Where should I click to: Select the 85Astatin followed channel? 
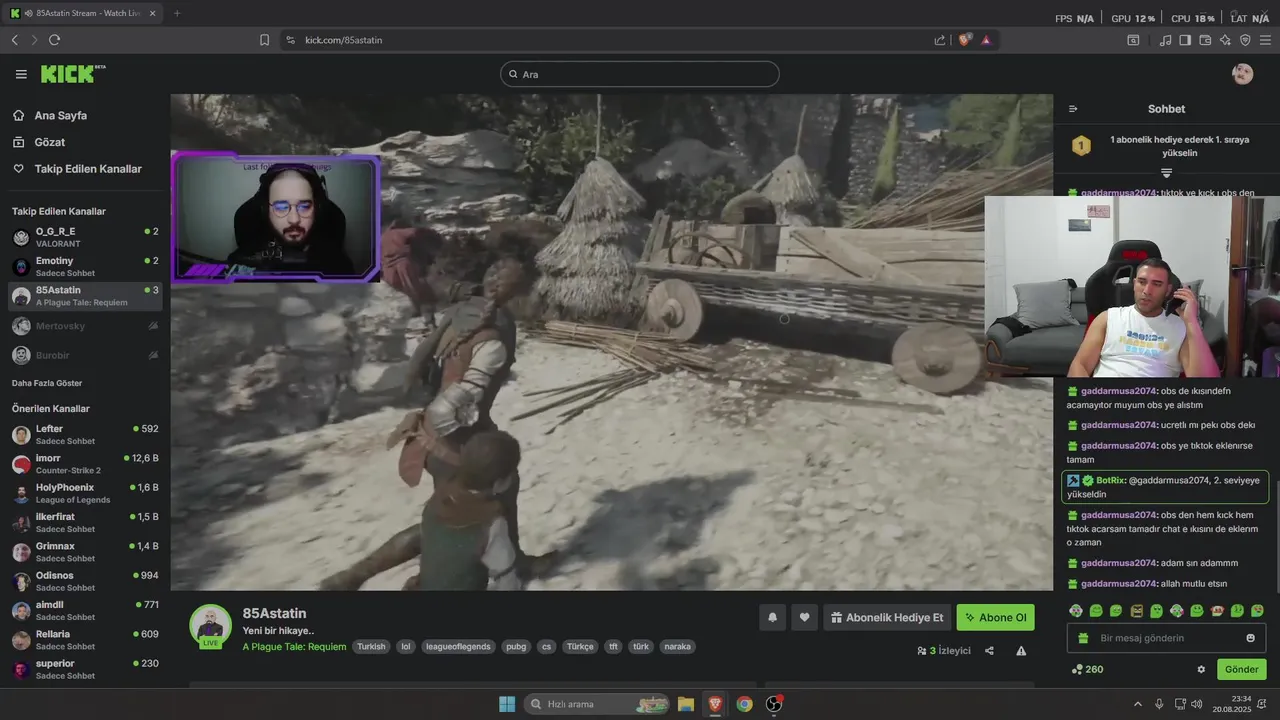pyautogui.click(x=85, y=296)
